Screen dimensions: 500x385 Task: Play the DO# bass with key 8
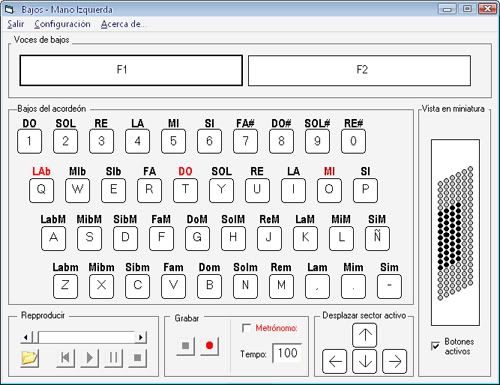tap(282, 141)
